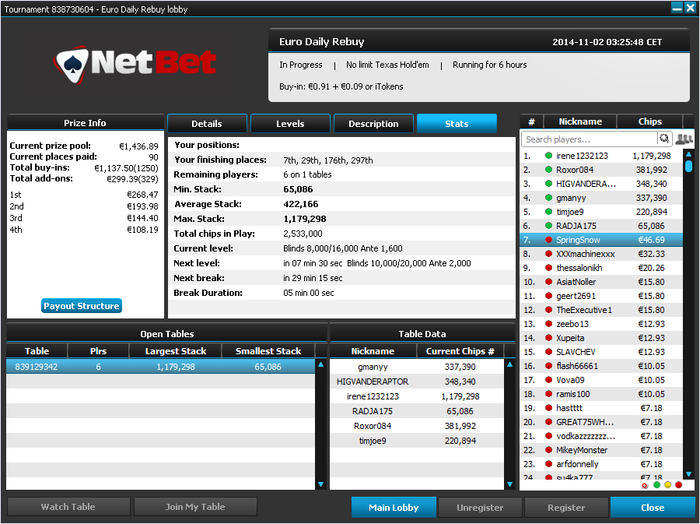Click the player list scroll up arrow
This screenshot has width=700, height=524.
(x=689, y=154)
